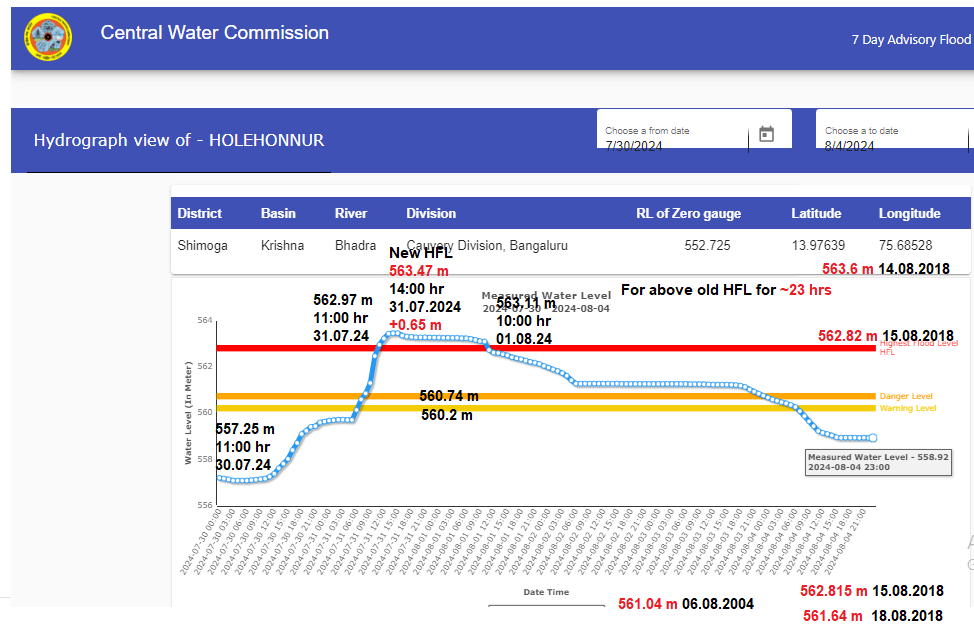Click the yellow Warning Level line

(650, 408)
